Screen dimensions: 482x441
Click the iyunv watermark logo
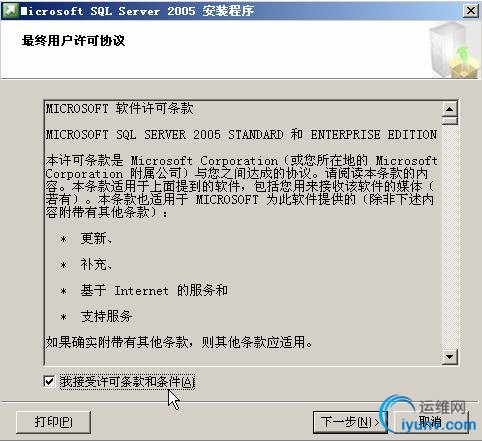[428, 415]
